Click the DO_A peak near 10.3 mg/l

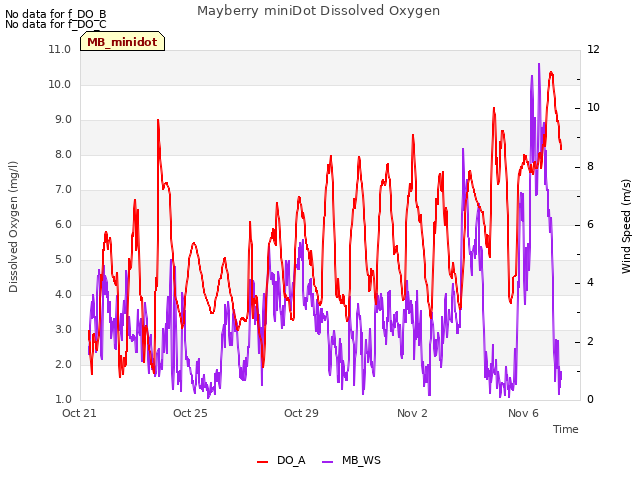click(x=551, y=73)
